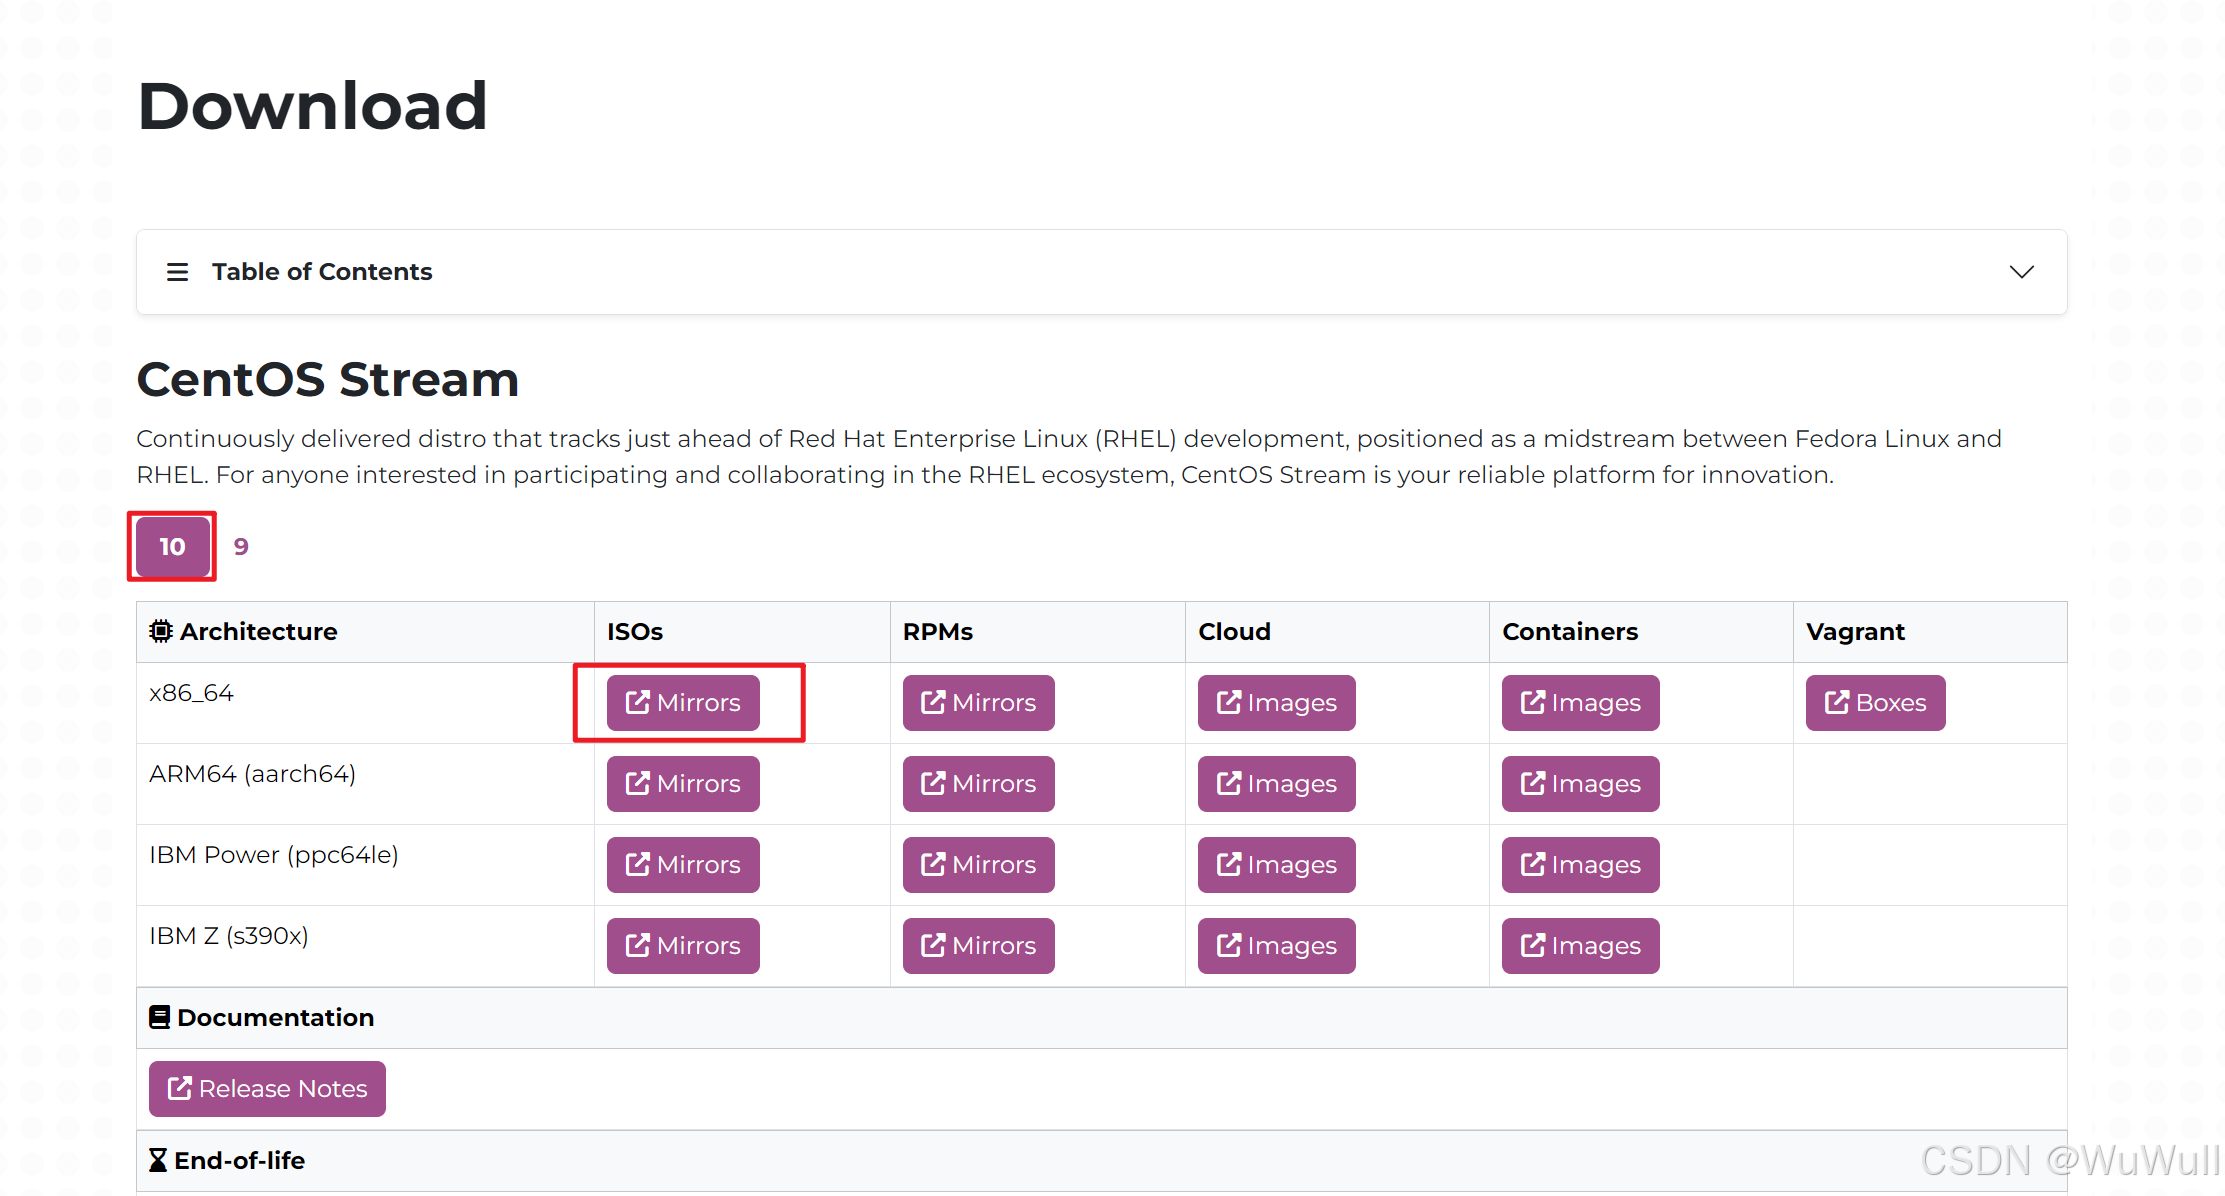Viewport: 2225px width, 1196px height.
Task: Click external-link icon on x86_64 Vagrant Boxes
Action: click(x=1836, y=703)
